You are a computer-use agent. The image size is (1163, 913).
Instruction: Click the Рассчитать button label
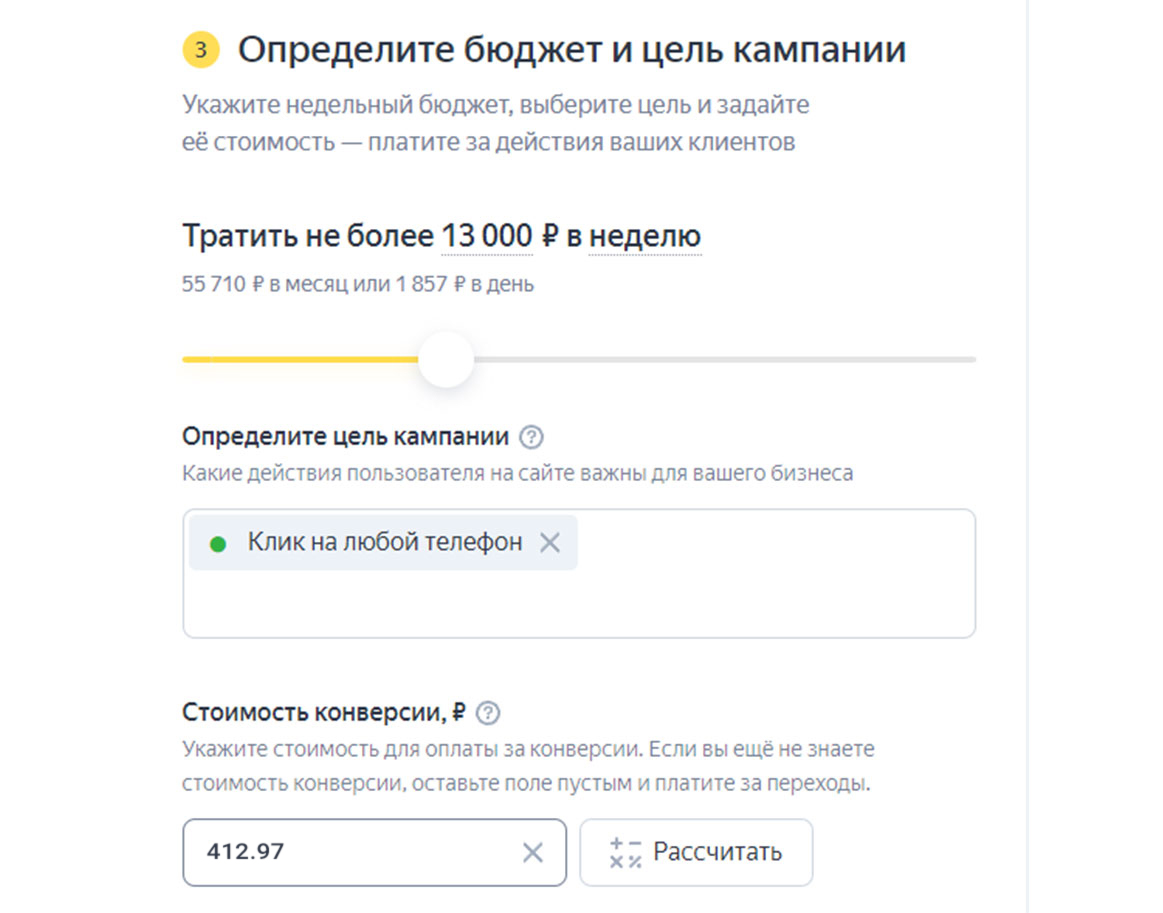[x=717, y=852]
